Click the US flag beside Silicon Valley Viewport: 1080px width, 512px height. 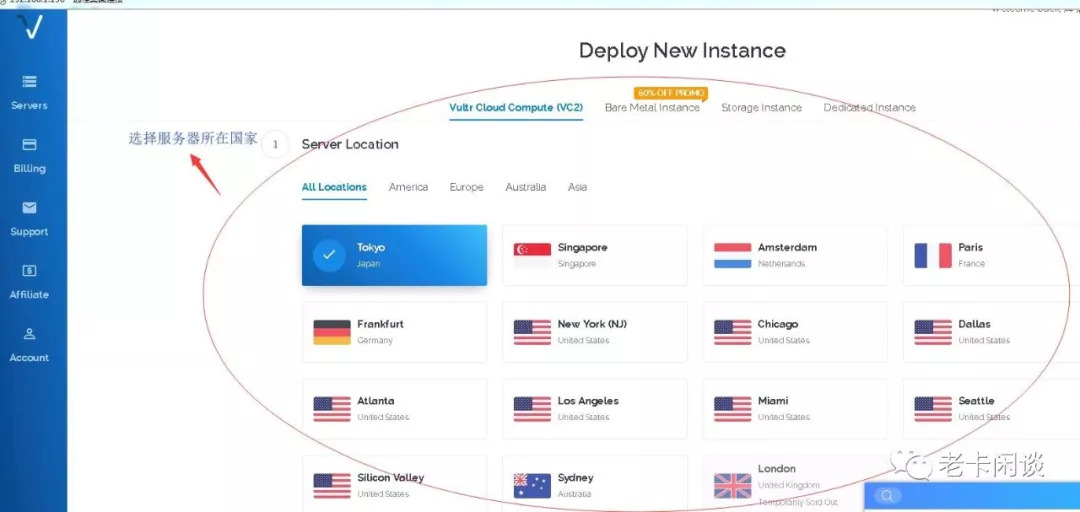pyautogui.click(x=332, y=486)
